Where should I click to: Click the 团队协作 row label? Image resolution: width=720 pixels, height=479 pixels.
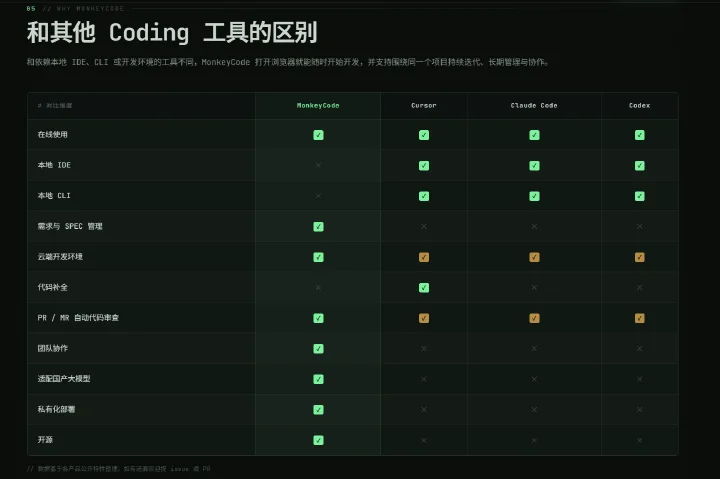[52, 348]
